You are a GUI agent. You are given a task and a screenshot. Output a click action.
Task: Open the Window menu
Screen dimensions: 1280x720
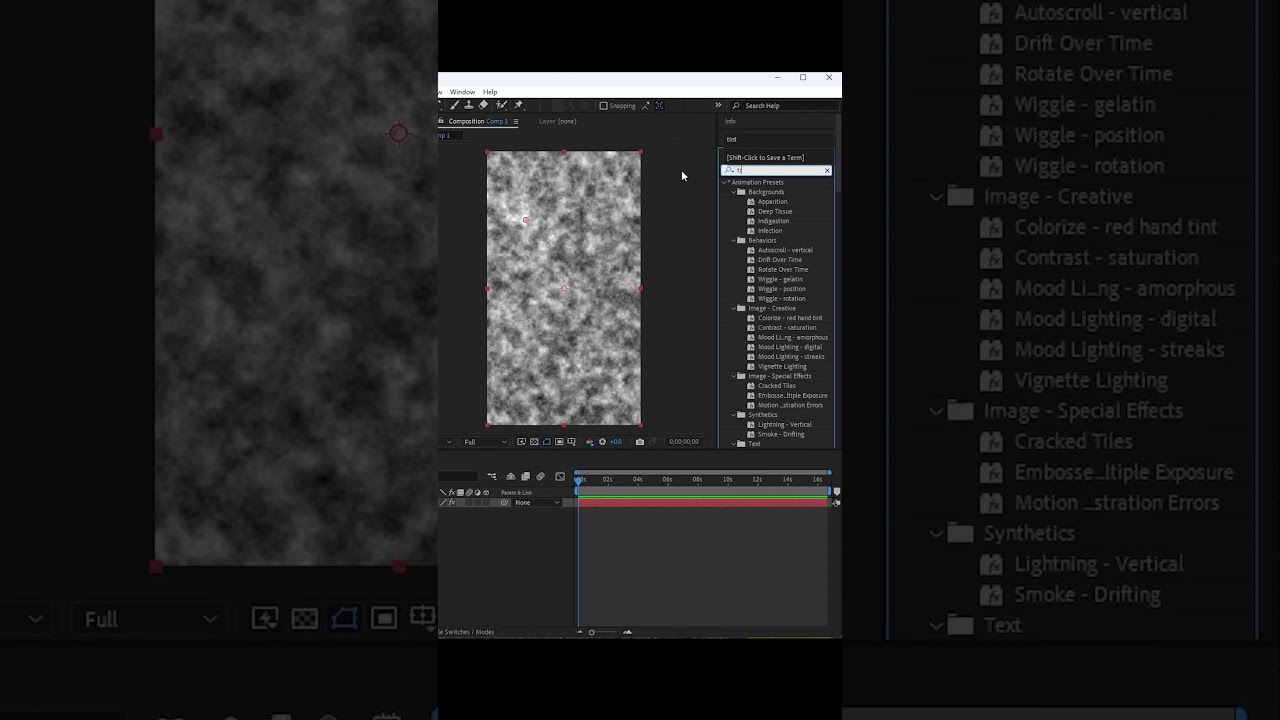click(462, 92)
